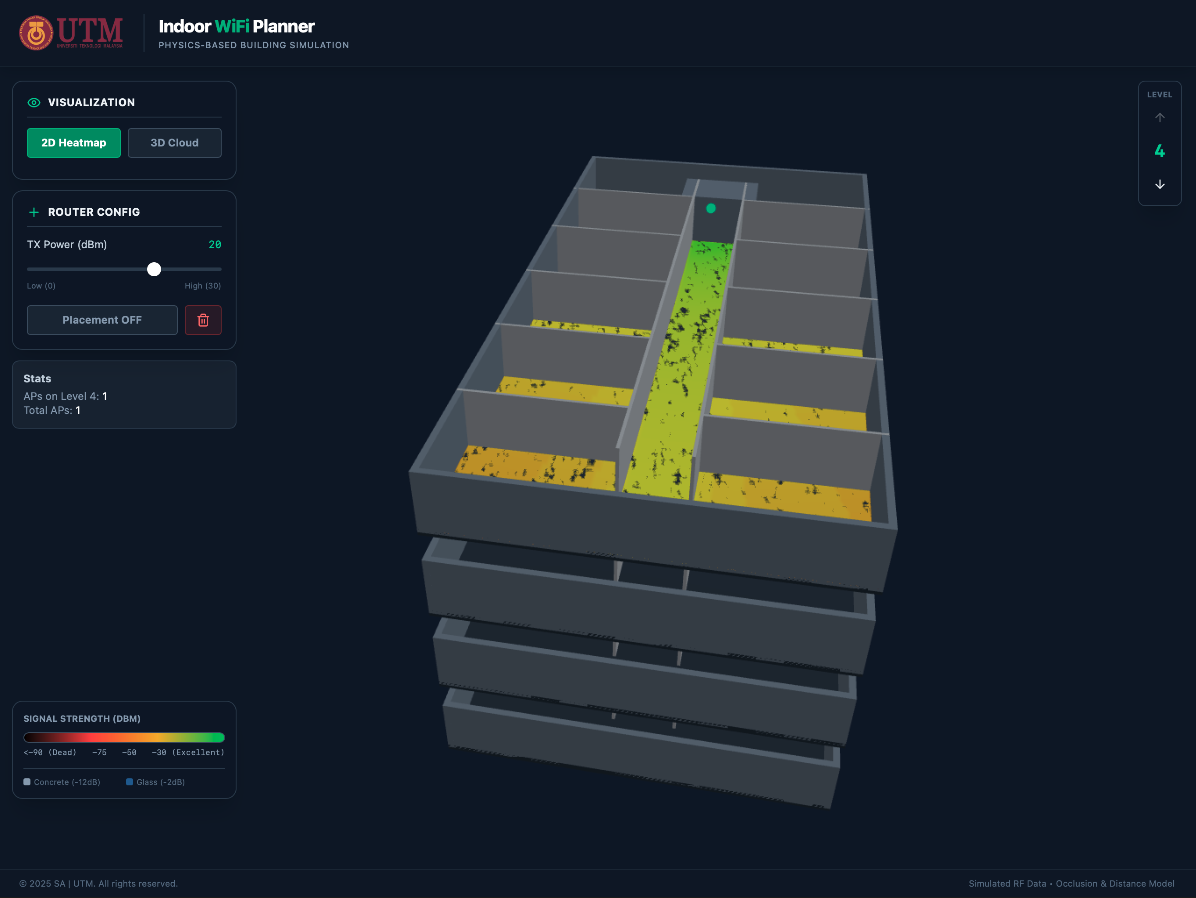Delete routers with the red trash icon
The height and width of the screenshot is (898, 1196).
[203, 320]
